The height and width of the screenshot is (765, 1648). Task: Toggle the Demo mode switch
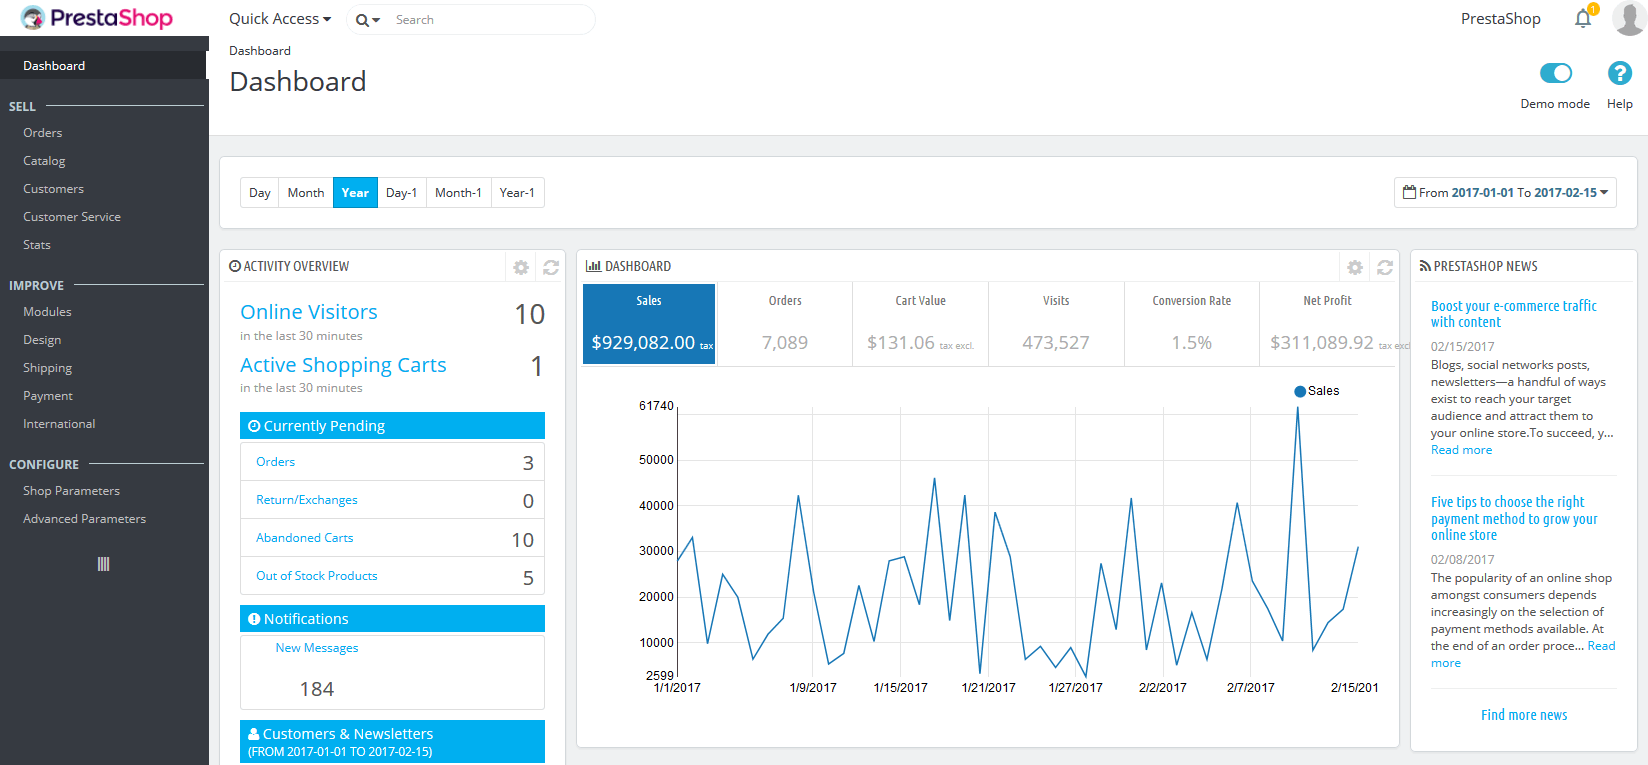pyautogui.click(x=1556, y=73)
